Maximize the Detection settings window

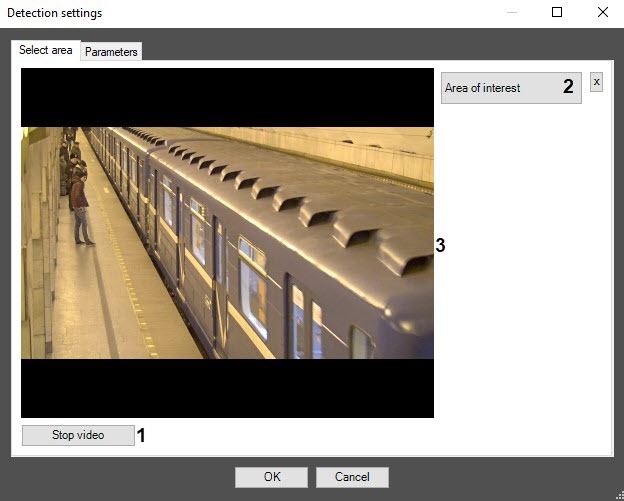coord(557,13)
